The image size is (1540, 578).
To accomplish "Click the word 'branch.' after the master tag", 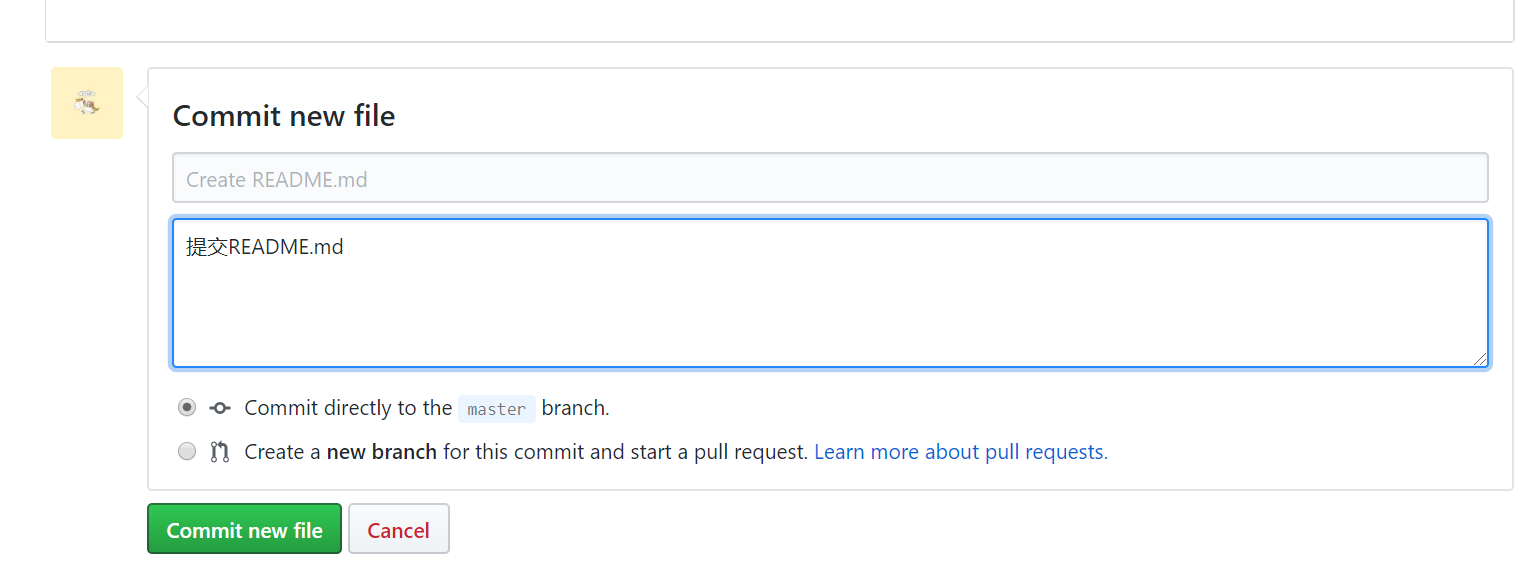I will (575, 408).
